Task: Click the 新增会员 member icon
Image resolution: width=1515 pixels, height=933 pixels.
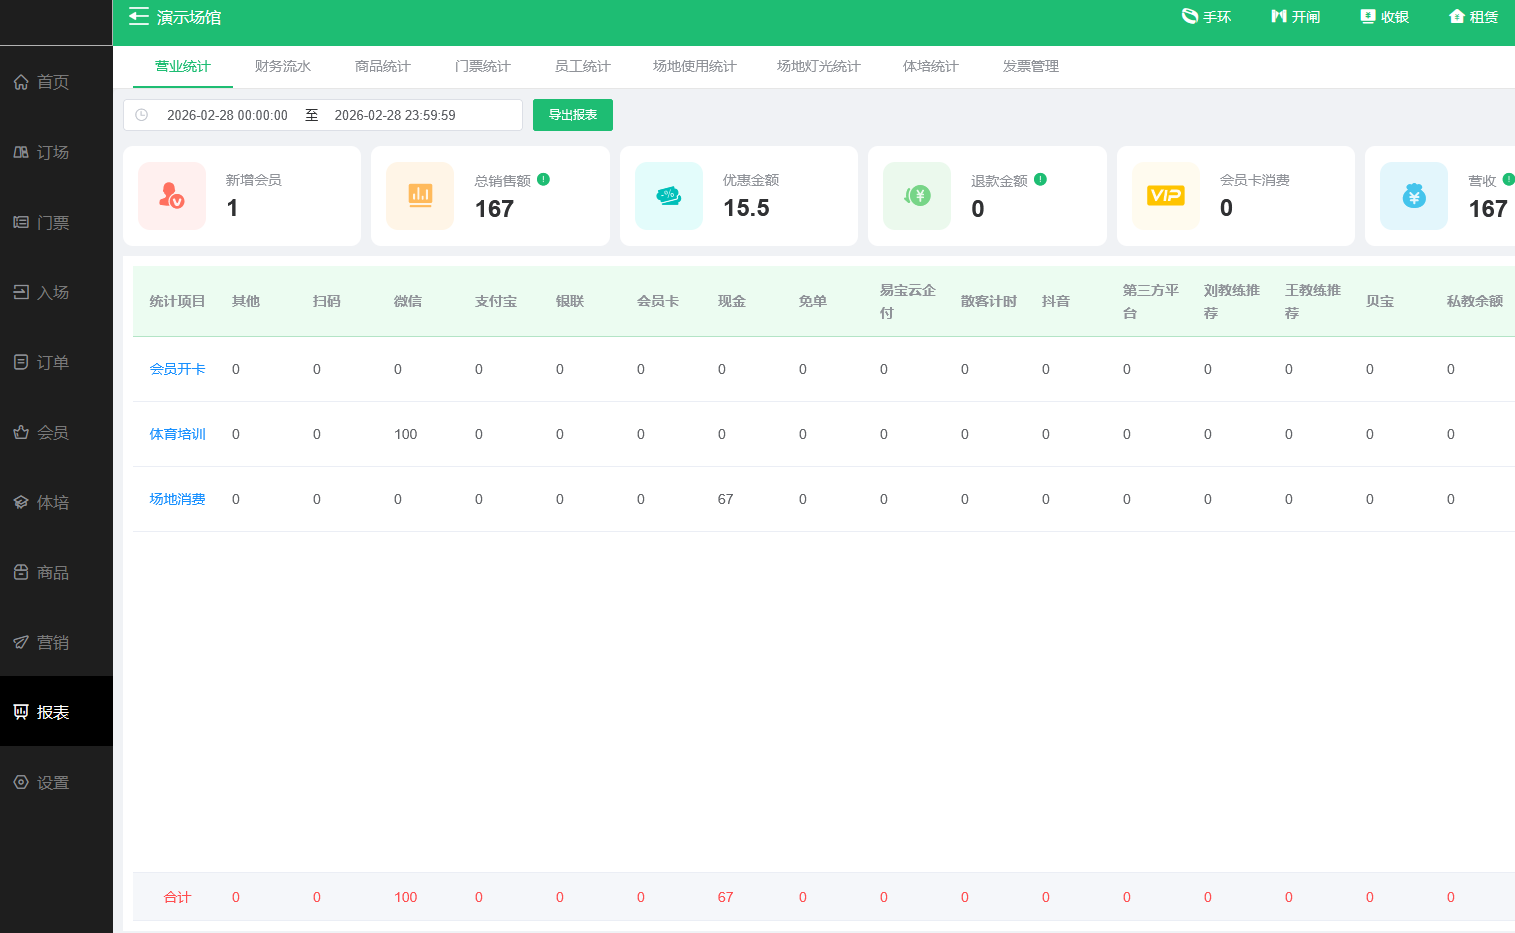Action: (172, 196)
